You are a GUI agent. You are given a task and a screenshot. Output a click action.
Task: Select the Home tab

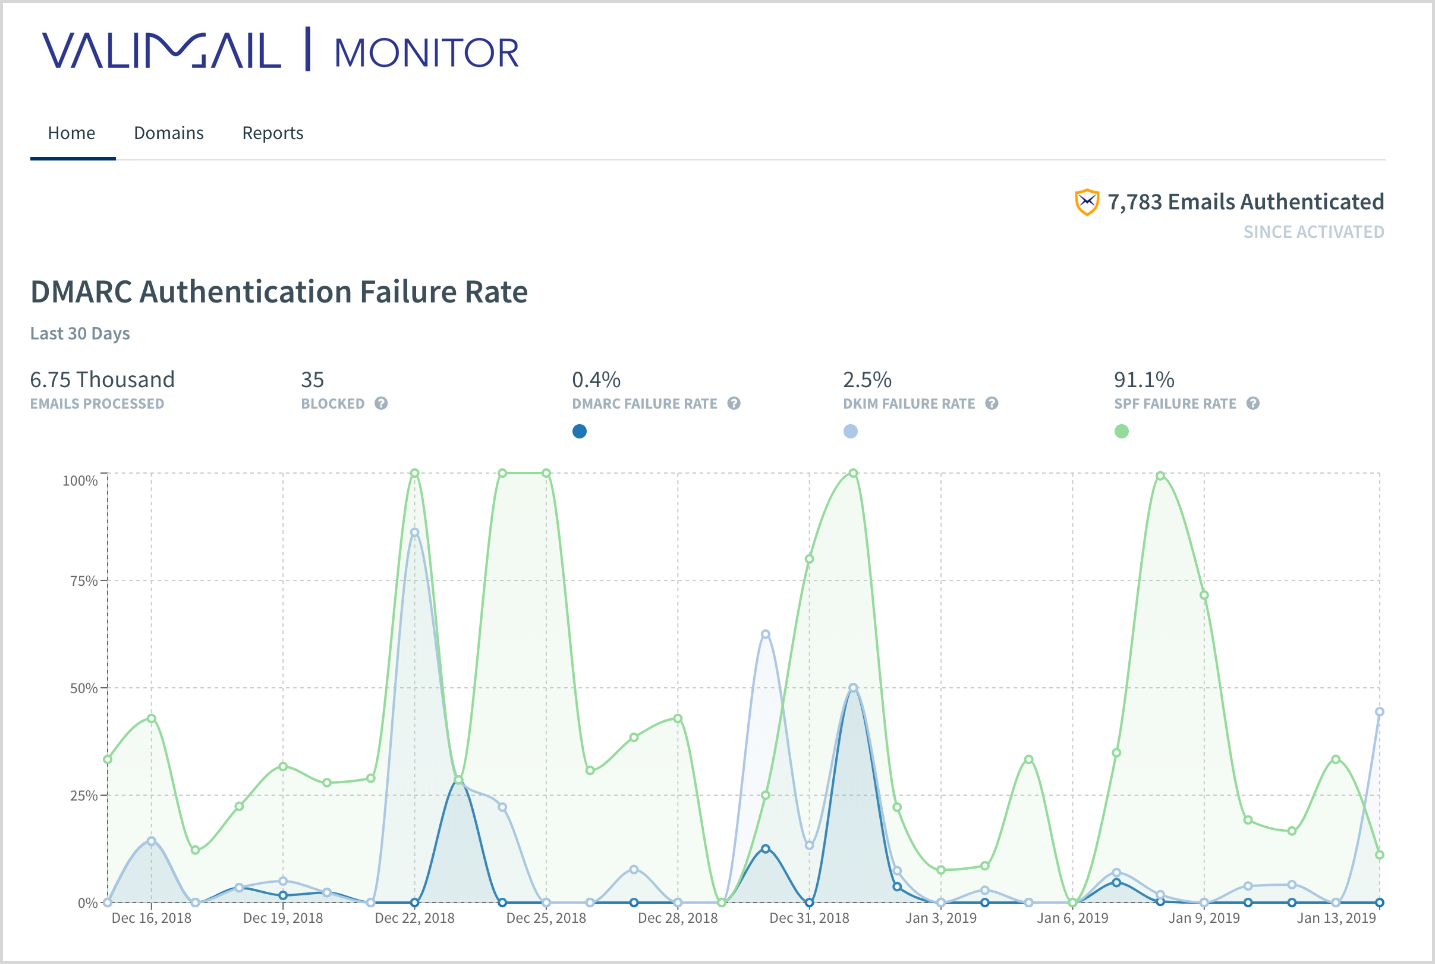71,132
